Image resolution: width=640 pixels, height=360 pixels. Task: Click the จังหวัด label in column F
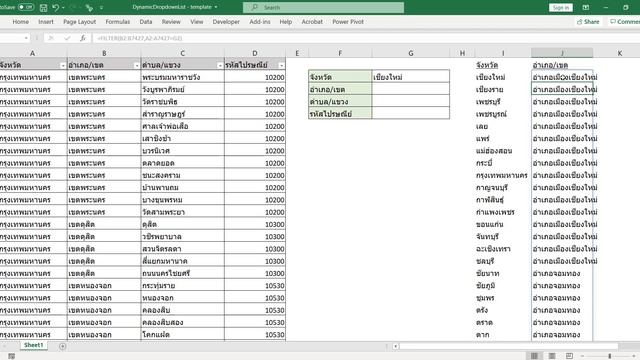(340, 77)
